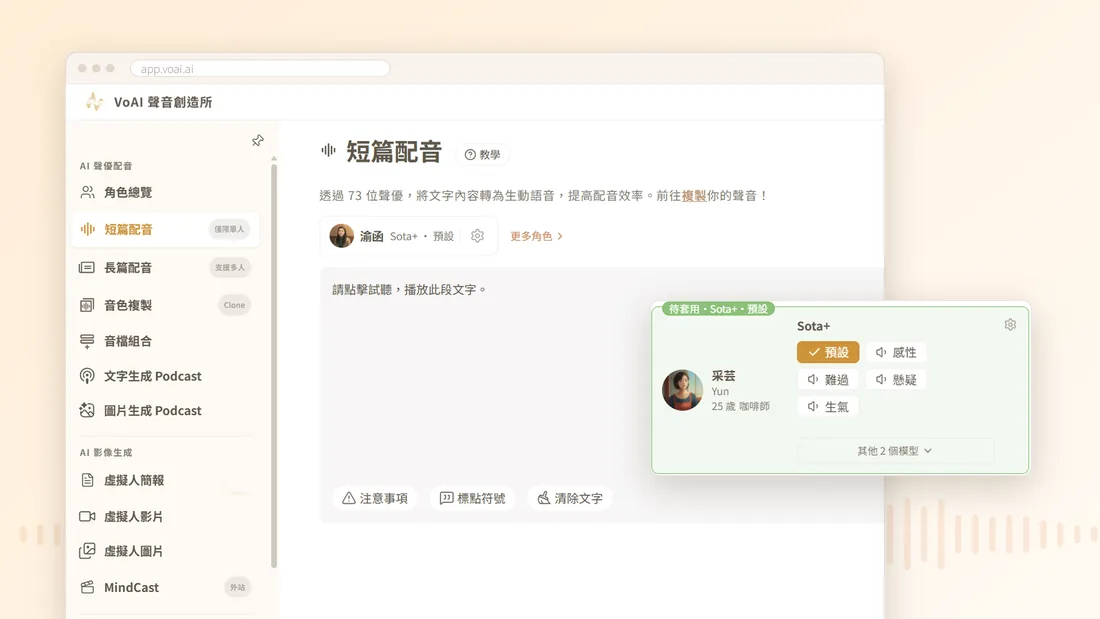
Task: Open 標點符號 button
Action: 472,498
